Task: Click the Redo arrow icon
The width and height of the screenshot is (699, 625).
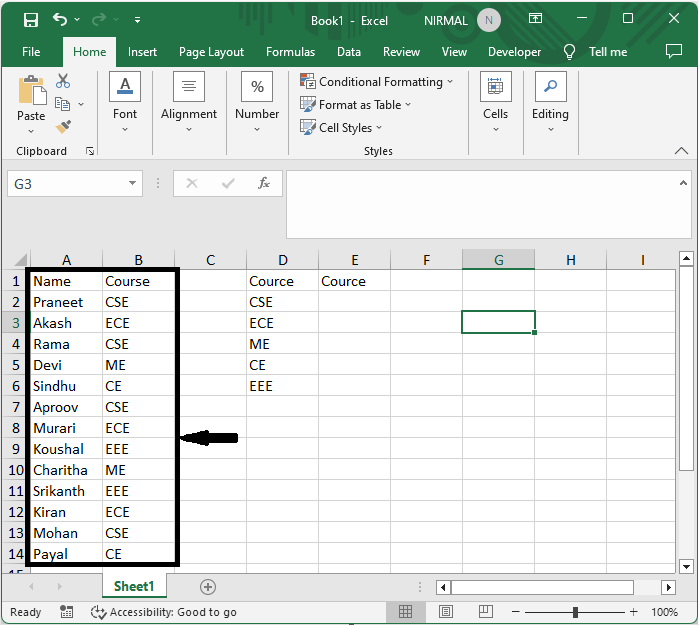Action: click(x=99, y=20)
